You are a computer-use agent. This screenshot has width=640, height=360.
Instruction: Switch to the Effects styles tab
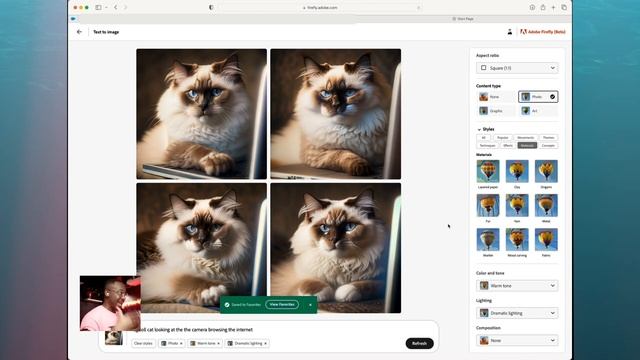point(508,145)
